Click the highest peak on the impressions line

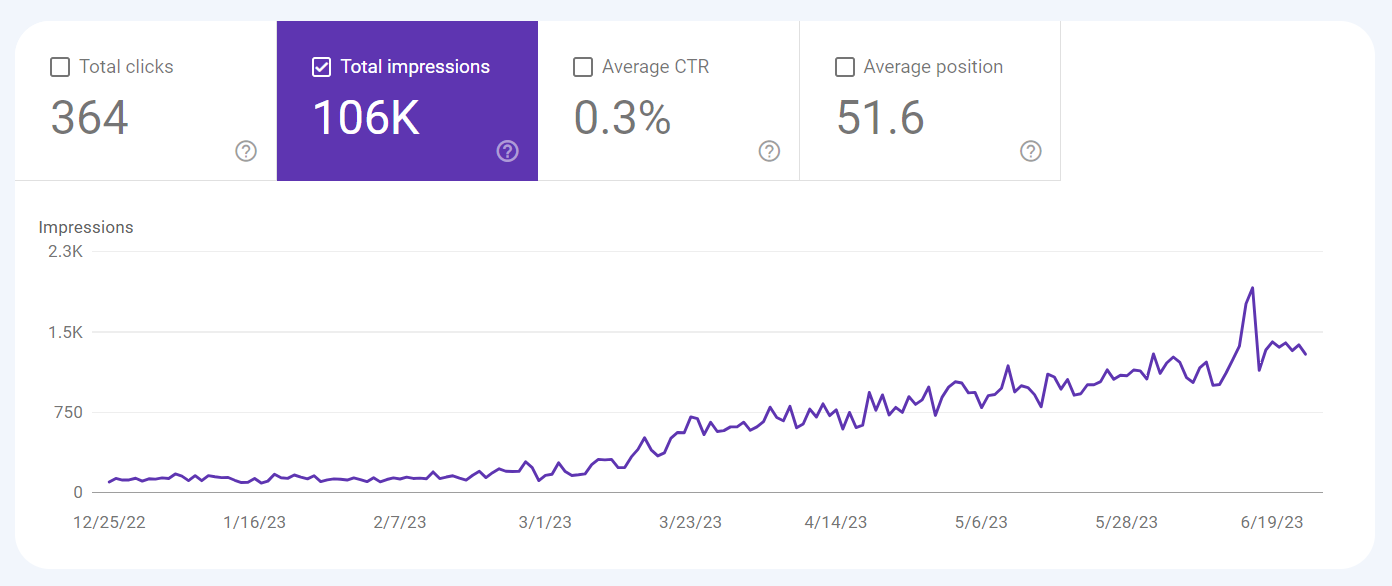click(1252, 288)
